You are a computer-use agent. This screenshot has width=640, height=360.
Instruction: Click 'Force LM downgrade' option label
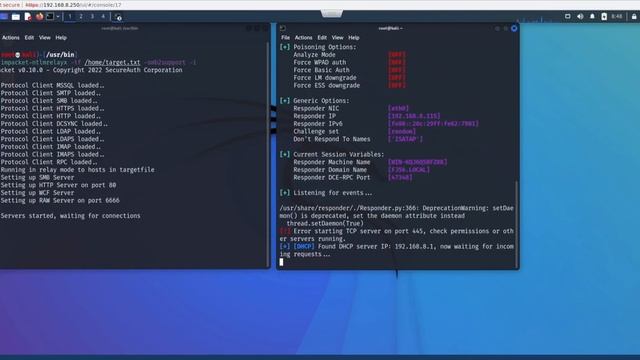324,78
